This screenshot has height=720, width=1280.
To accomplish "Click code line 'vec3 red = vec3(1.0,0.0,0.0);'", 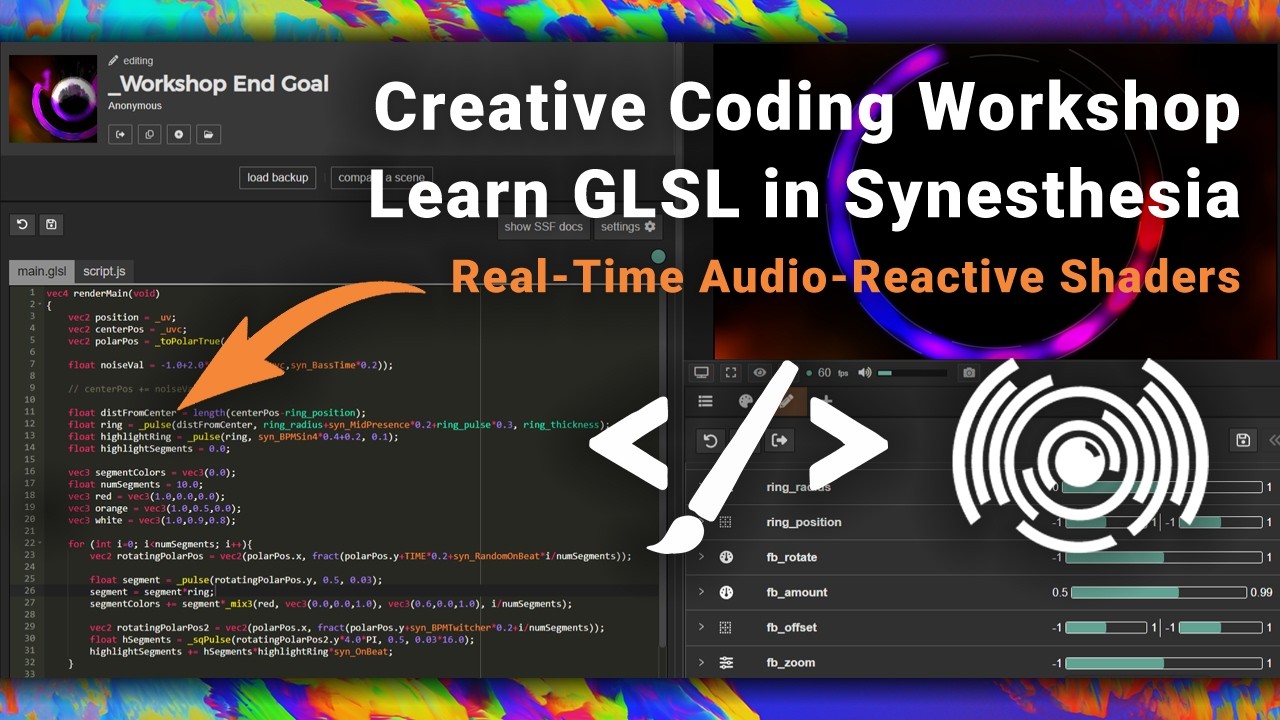I will [x=147, y=496].
